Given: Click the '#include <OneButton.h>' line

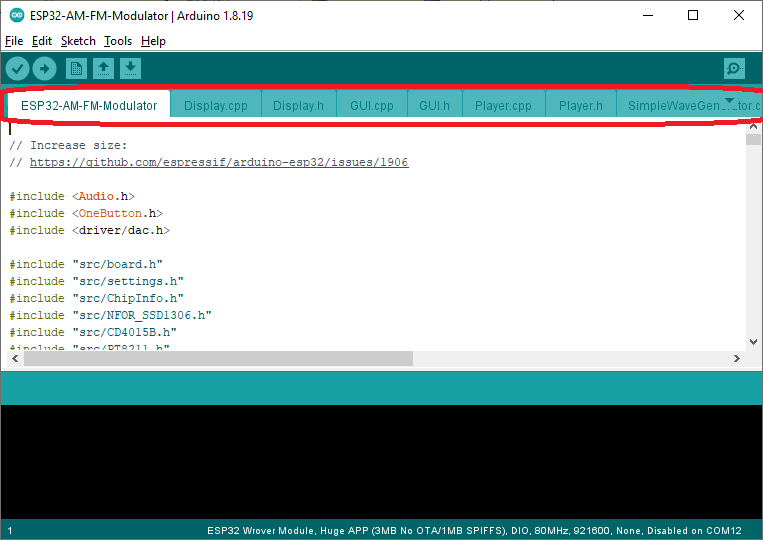Looking at the screenshot, I should (x=86, y=213).
